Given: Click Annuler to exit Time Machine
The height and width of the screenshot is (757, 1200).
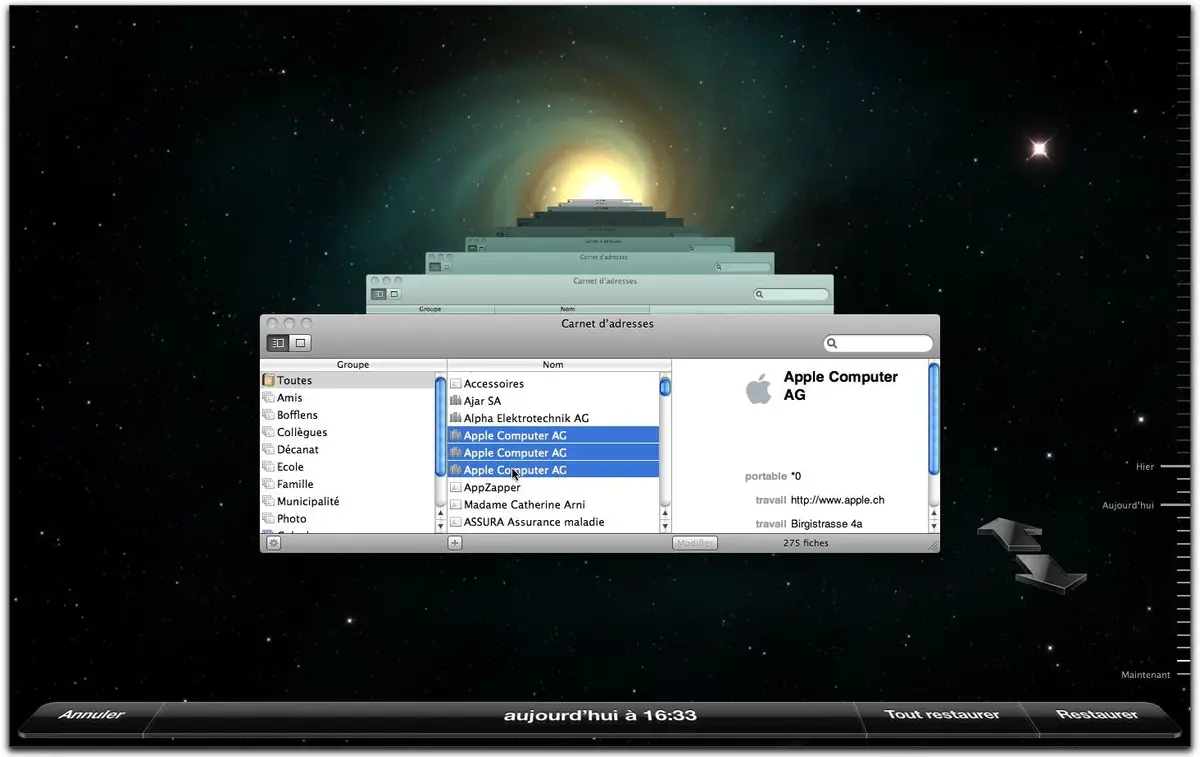Looking at the screenshot, I should 91,715.
